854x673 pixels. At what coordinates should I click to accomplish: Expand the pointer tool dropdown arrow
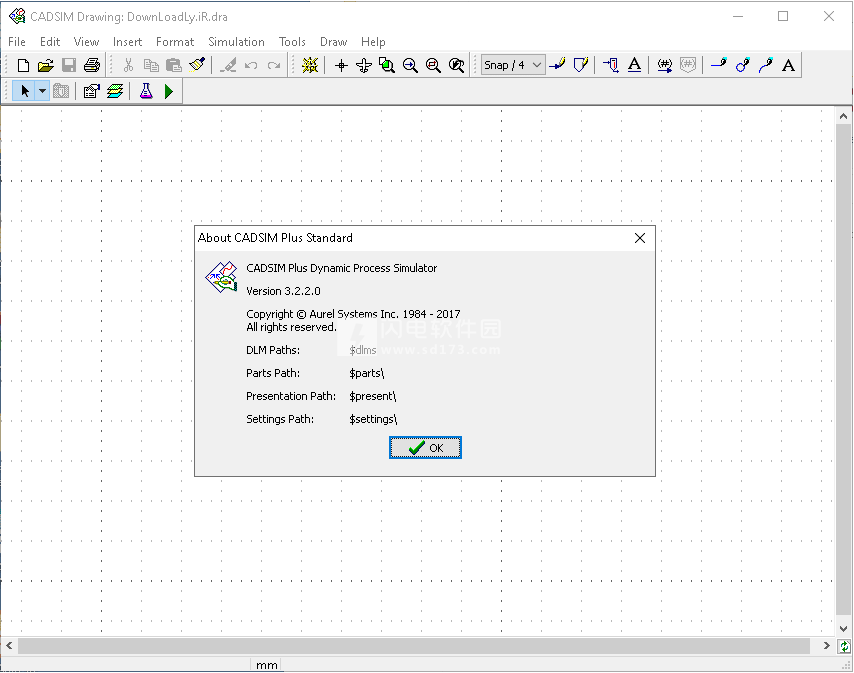pyautogui.click(x=42, y=91)
